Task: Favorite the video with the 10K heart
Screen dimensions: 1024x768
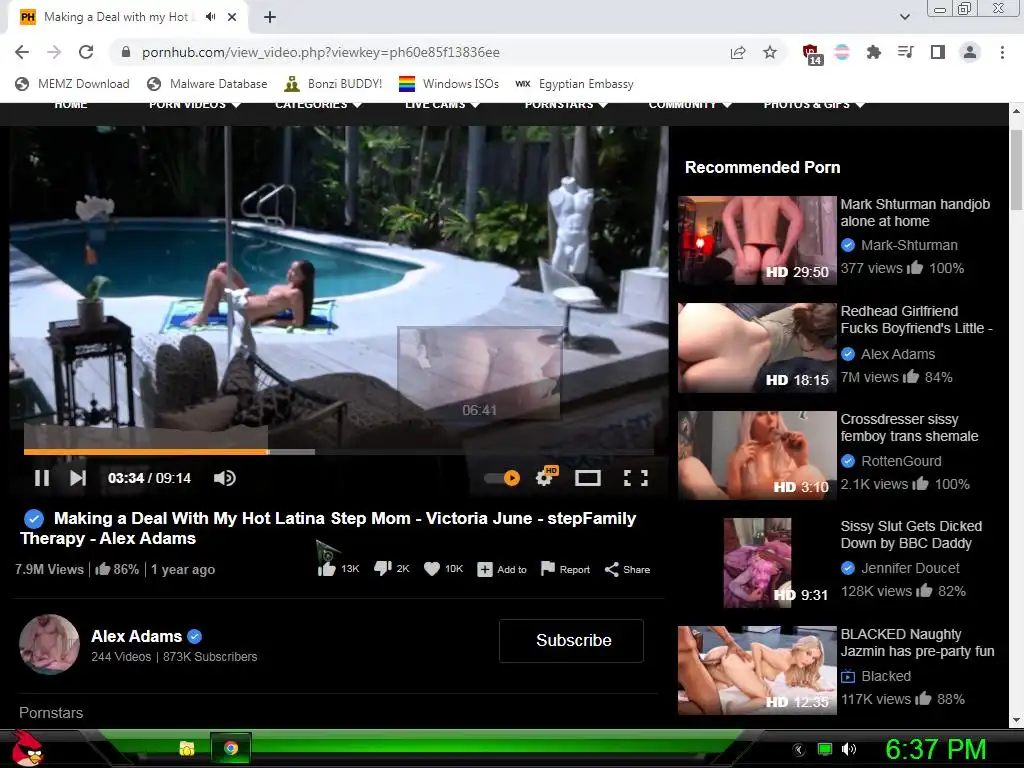Action: coord(443,569)
